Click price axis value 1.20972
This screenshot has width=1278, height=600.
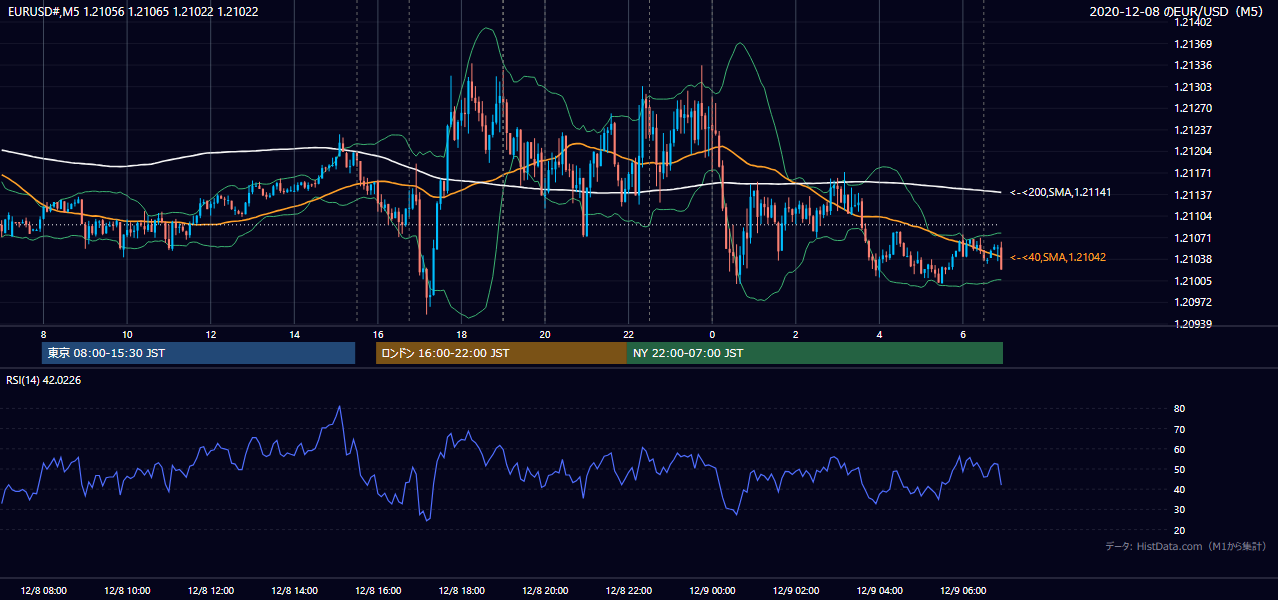tap(1193, 302)
